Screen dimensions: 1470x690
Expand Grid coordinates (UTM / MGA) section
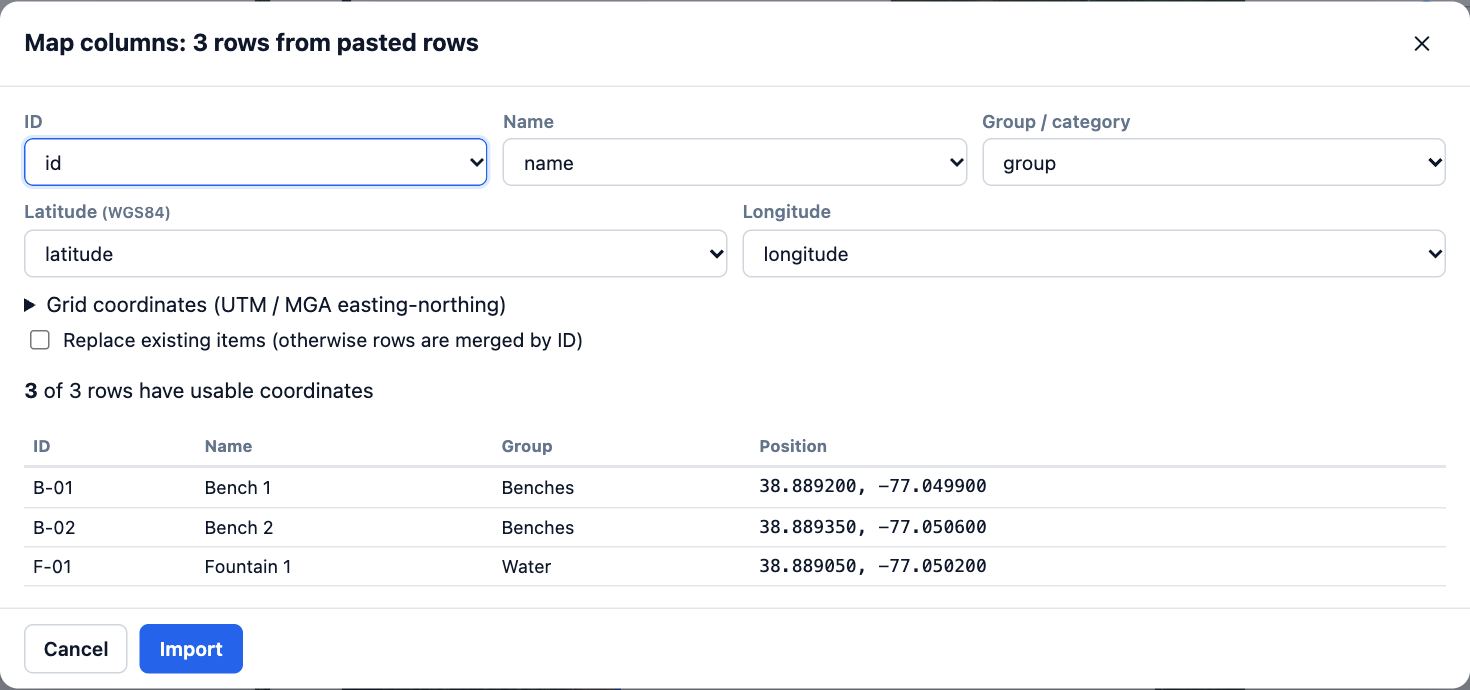(265, 305)
